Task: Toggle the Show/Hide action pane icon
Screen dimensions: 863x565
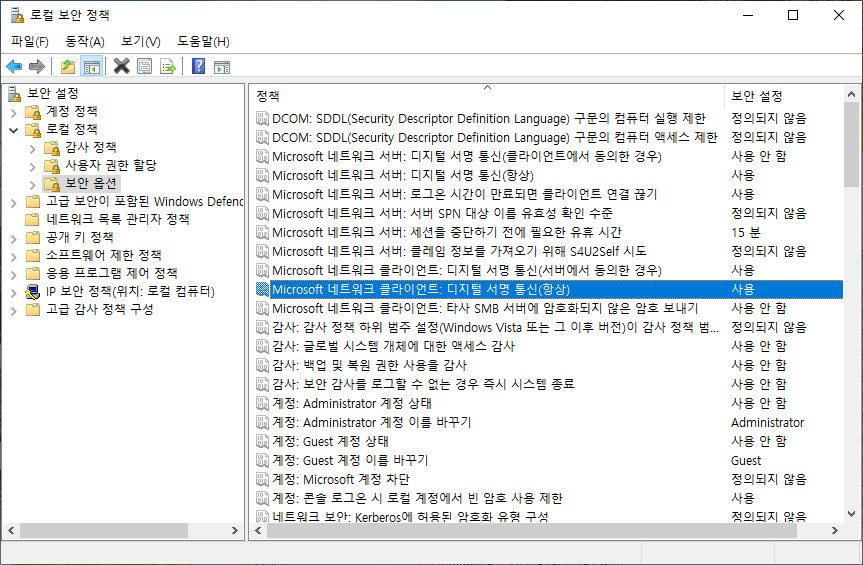Action: coord(222,67)
